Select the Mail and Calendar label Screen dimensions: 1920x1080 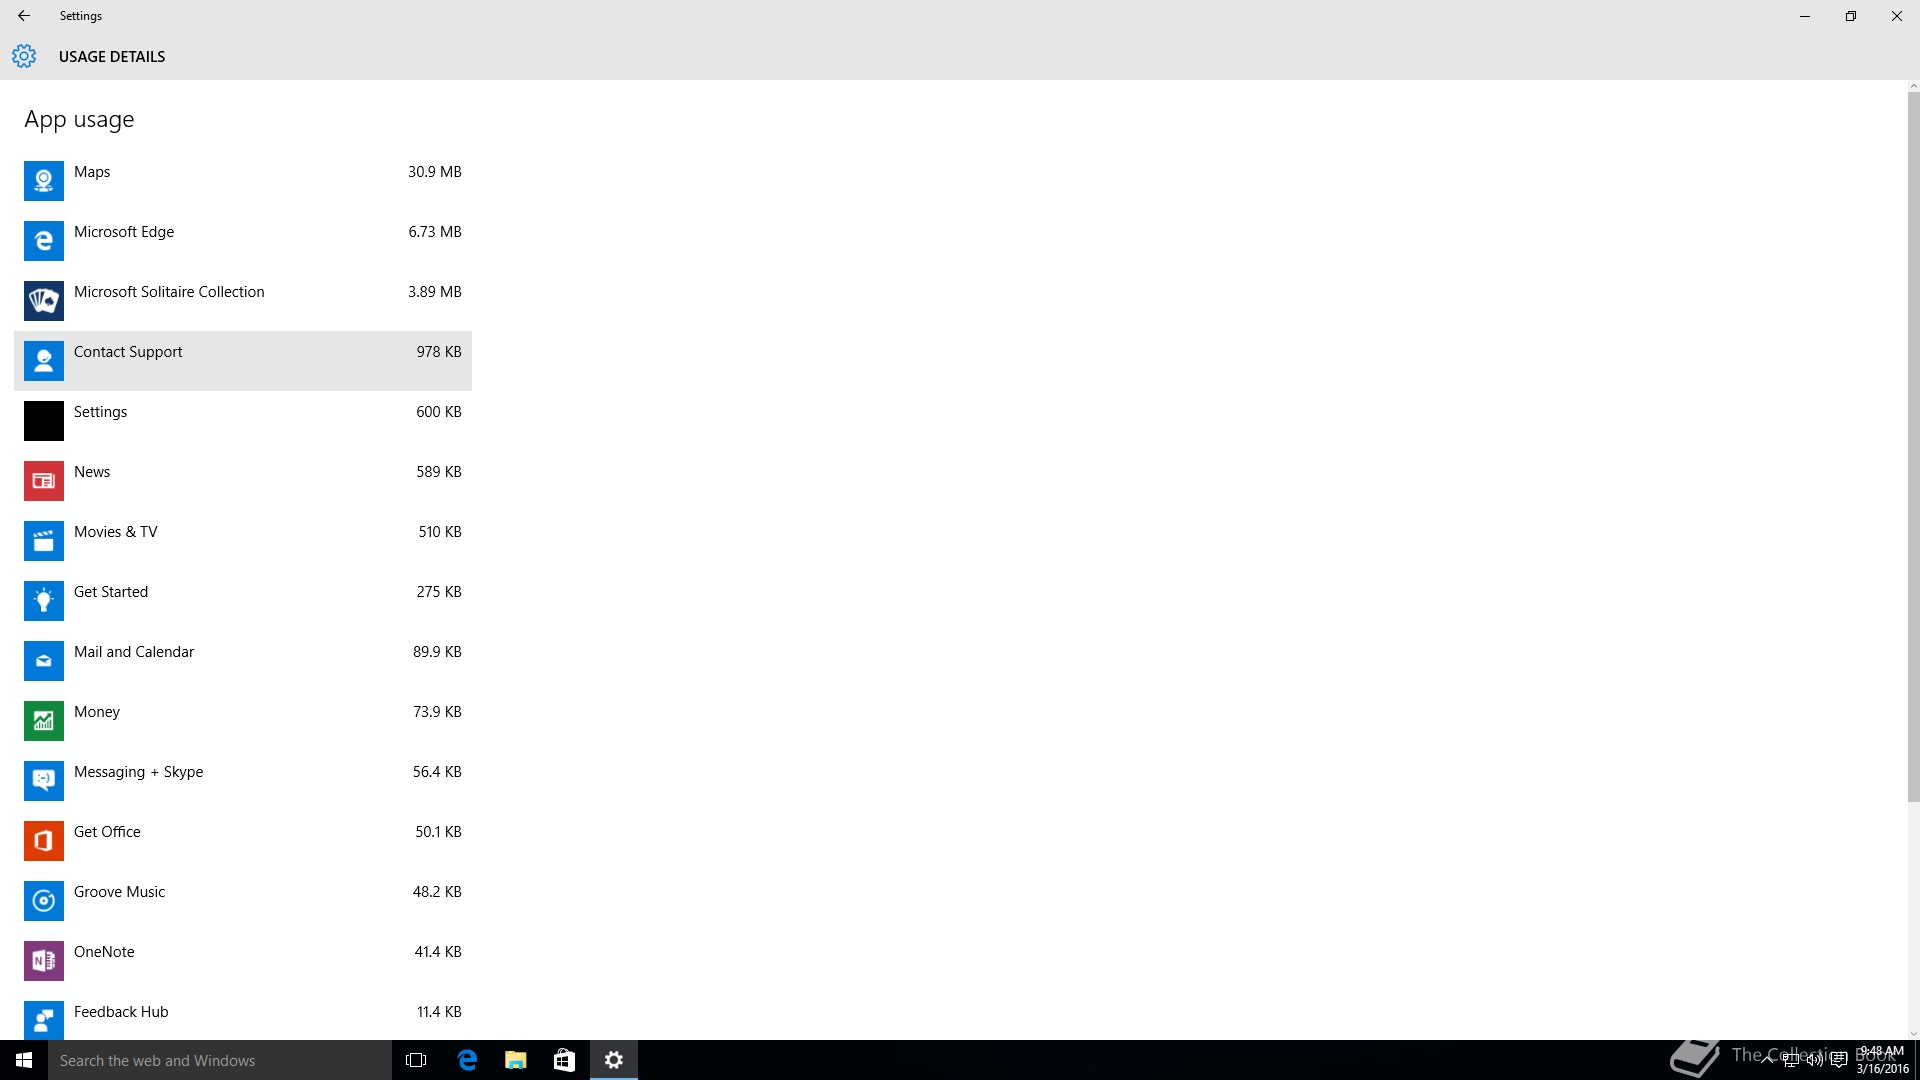134,652
